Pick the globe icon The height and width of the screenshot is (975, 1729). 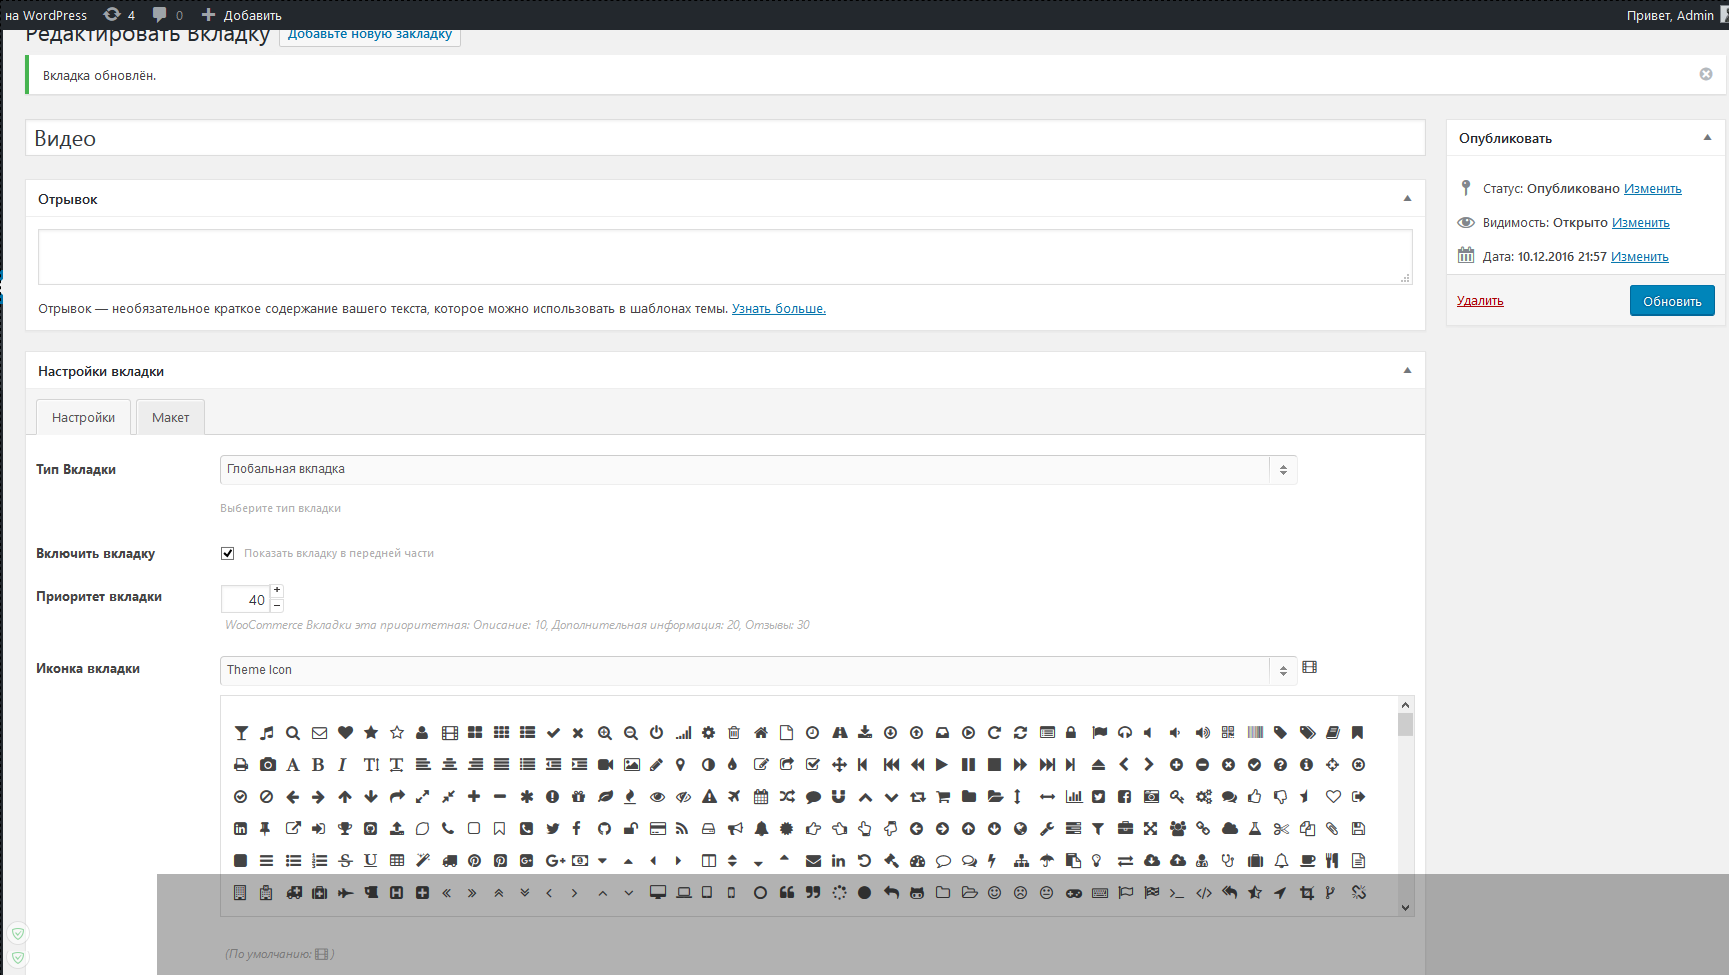[1020, 829]
